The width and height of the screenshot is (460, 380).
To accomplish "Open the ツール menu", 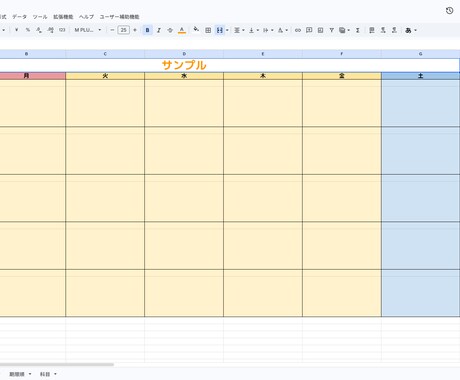I will click(40, 17).
